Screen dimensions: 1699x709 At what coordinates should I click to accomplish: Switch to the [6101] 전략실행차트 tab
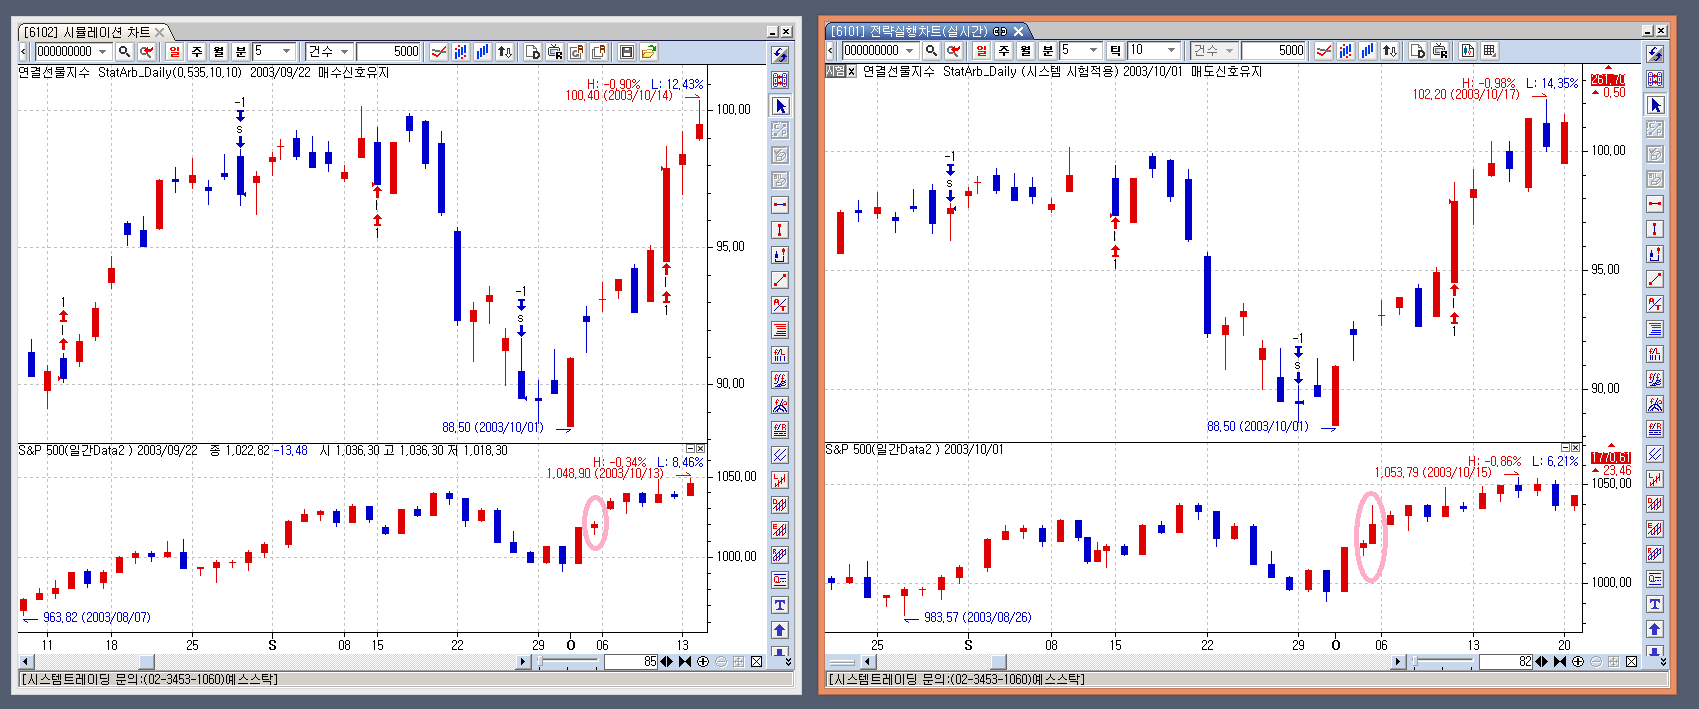908,31
